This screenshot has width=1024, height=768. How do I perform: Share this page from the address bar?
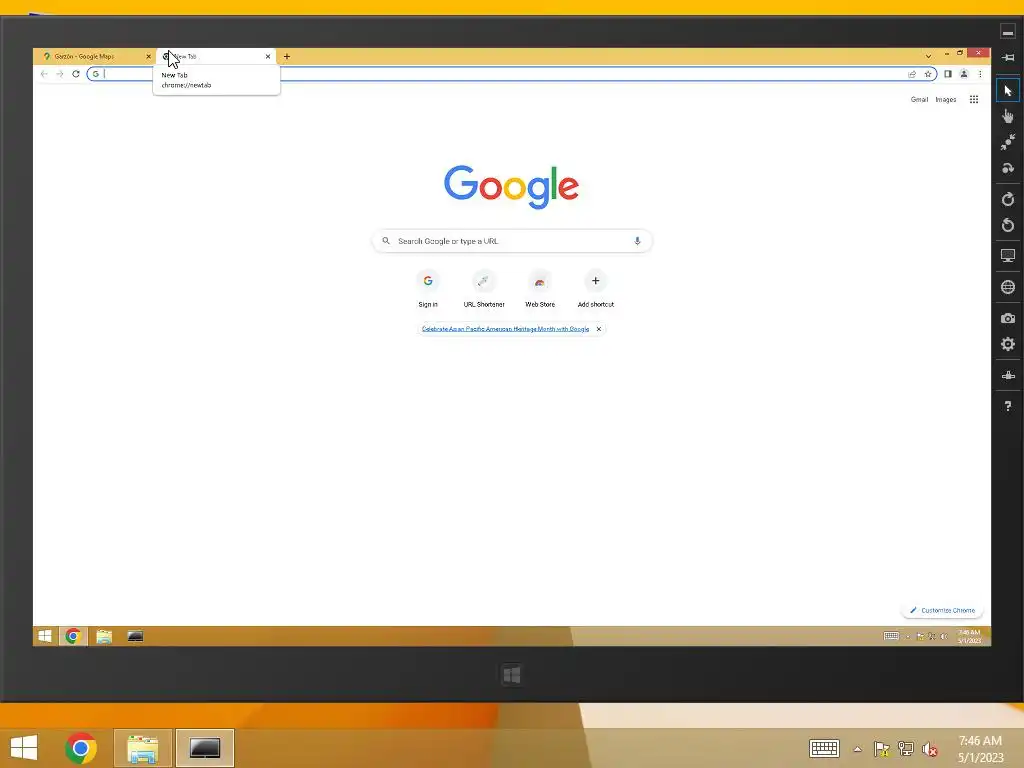(912, 74)
